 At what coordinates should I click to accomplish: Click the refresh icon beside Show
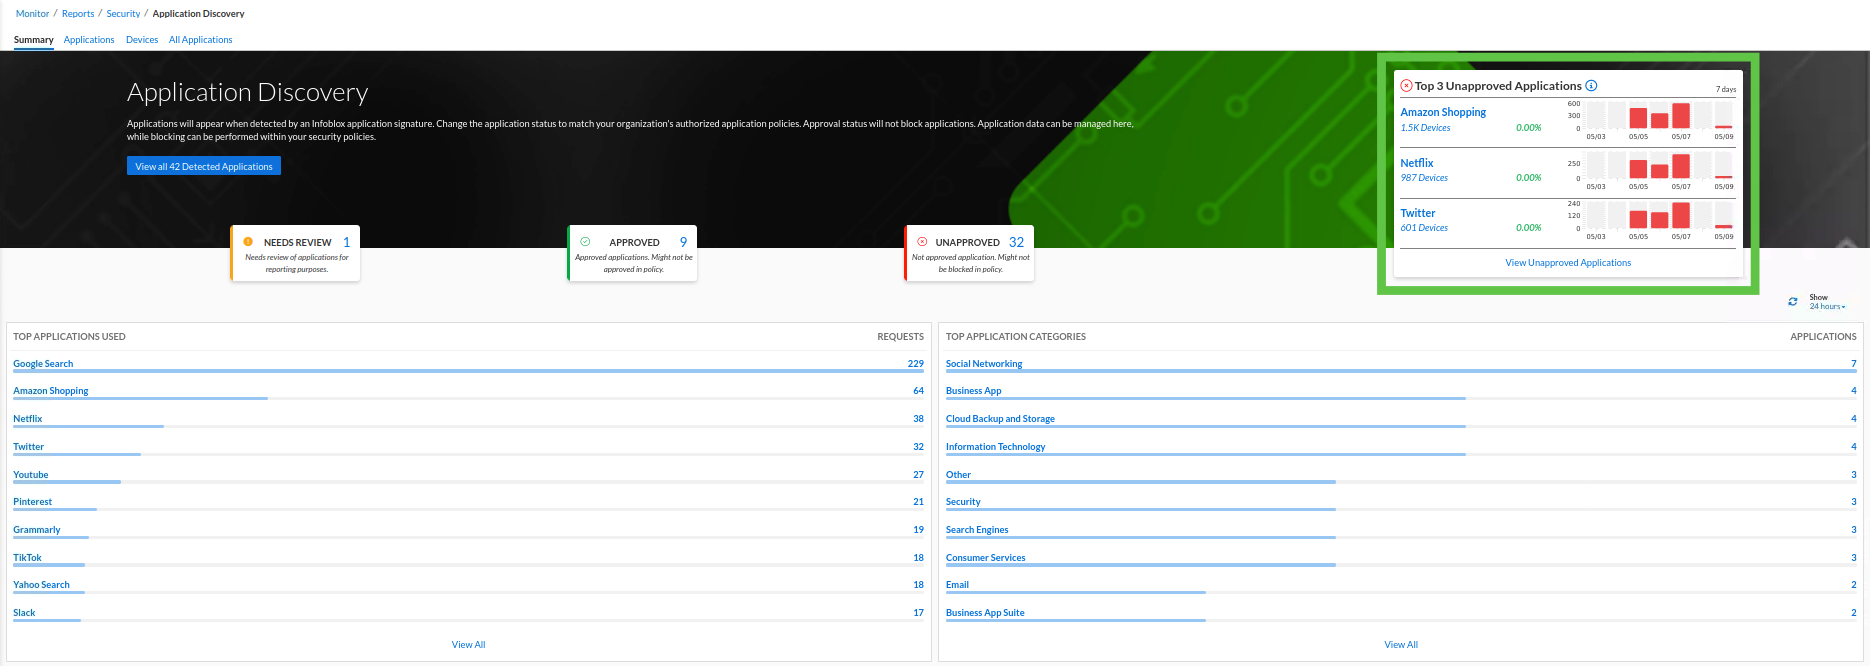pos(1793,302)
